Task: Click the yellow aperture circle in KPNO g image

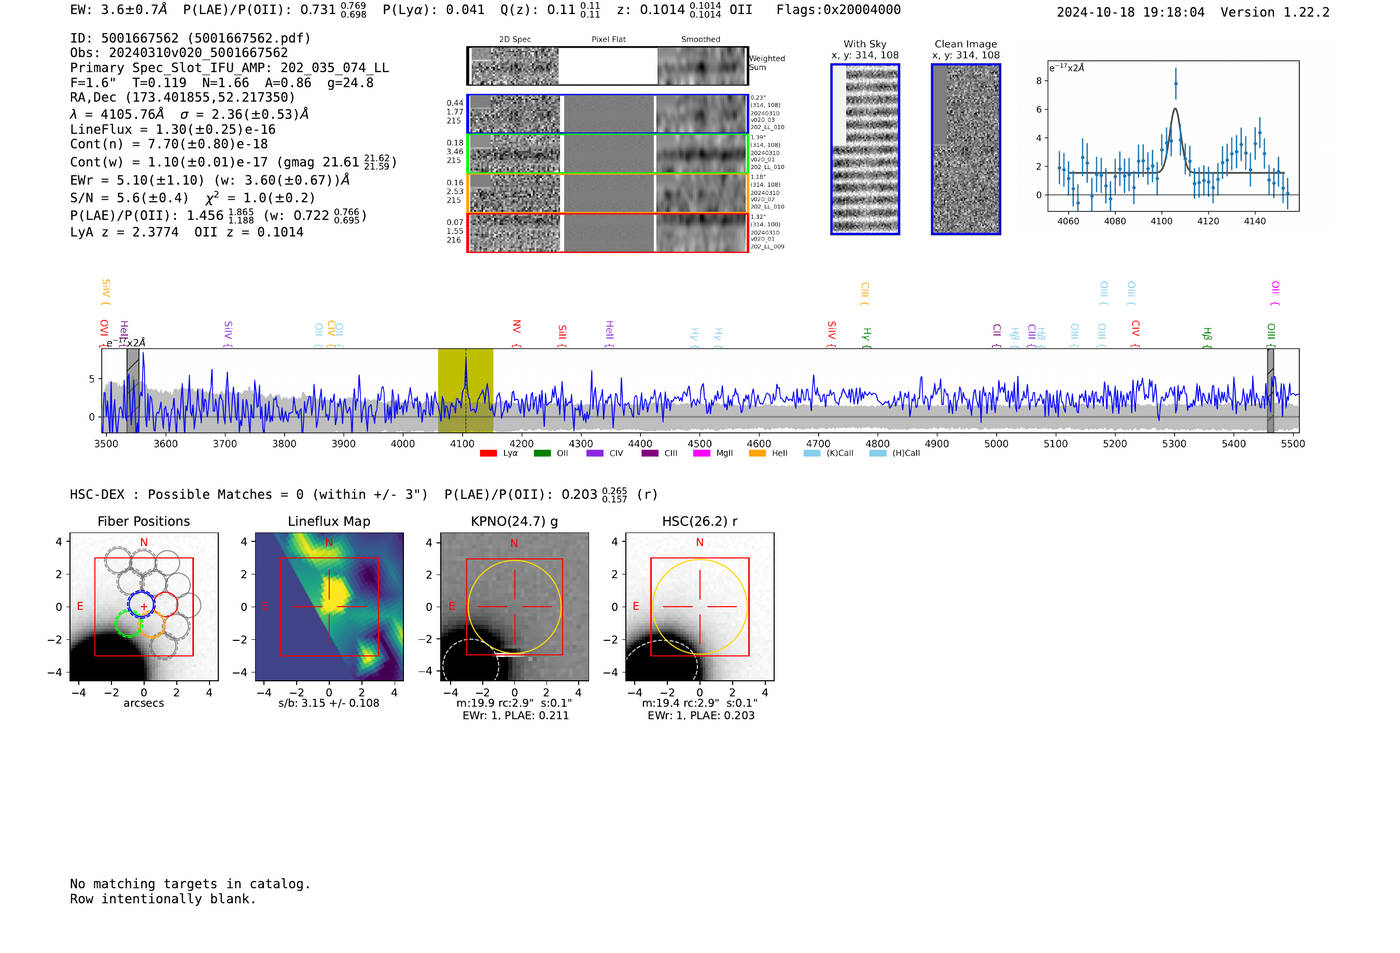Action: pos(514,607)
